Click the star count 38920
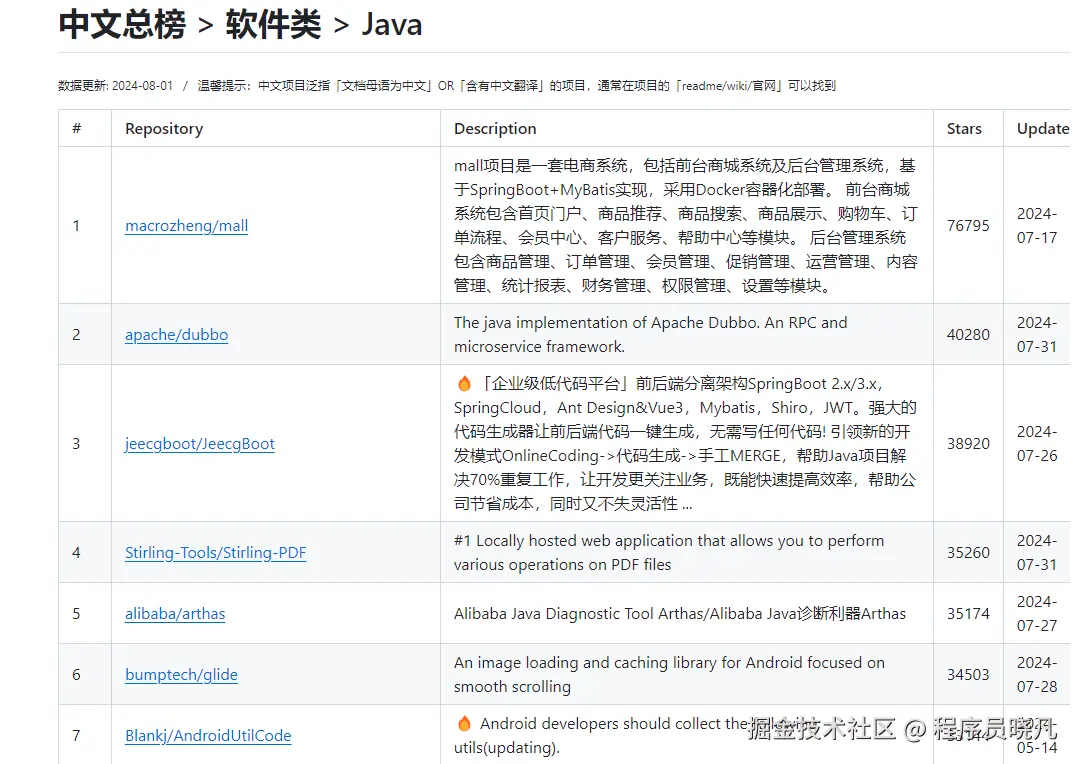 pos(968,444)
